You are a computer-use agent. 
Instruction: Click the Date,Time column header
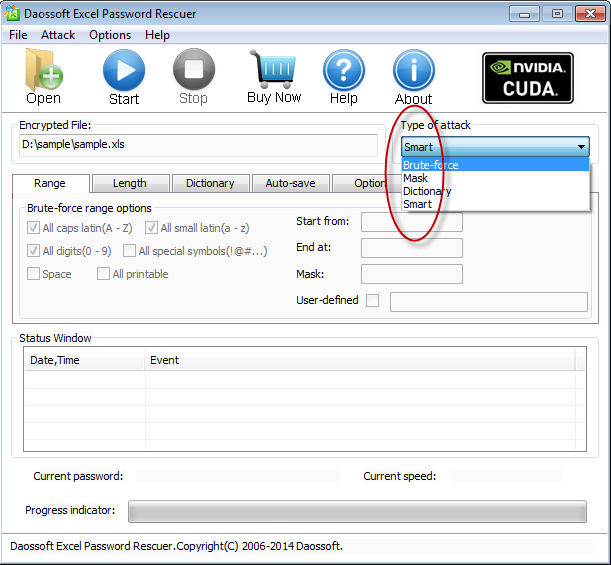point(85,360)
